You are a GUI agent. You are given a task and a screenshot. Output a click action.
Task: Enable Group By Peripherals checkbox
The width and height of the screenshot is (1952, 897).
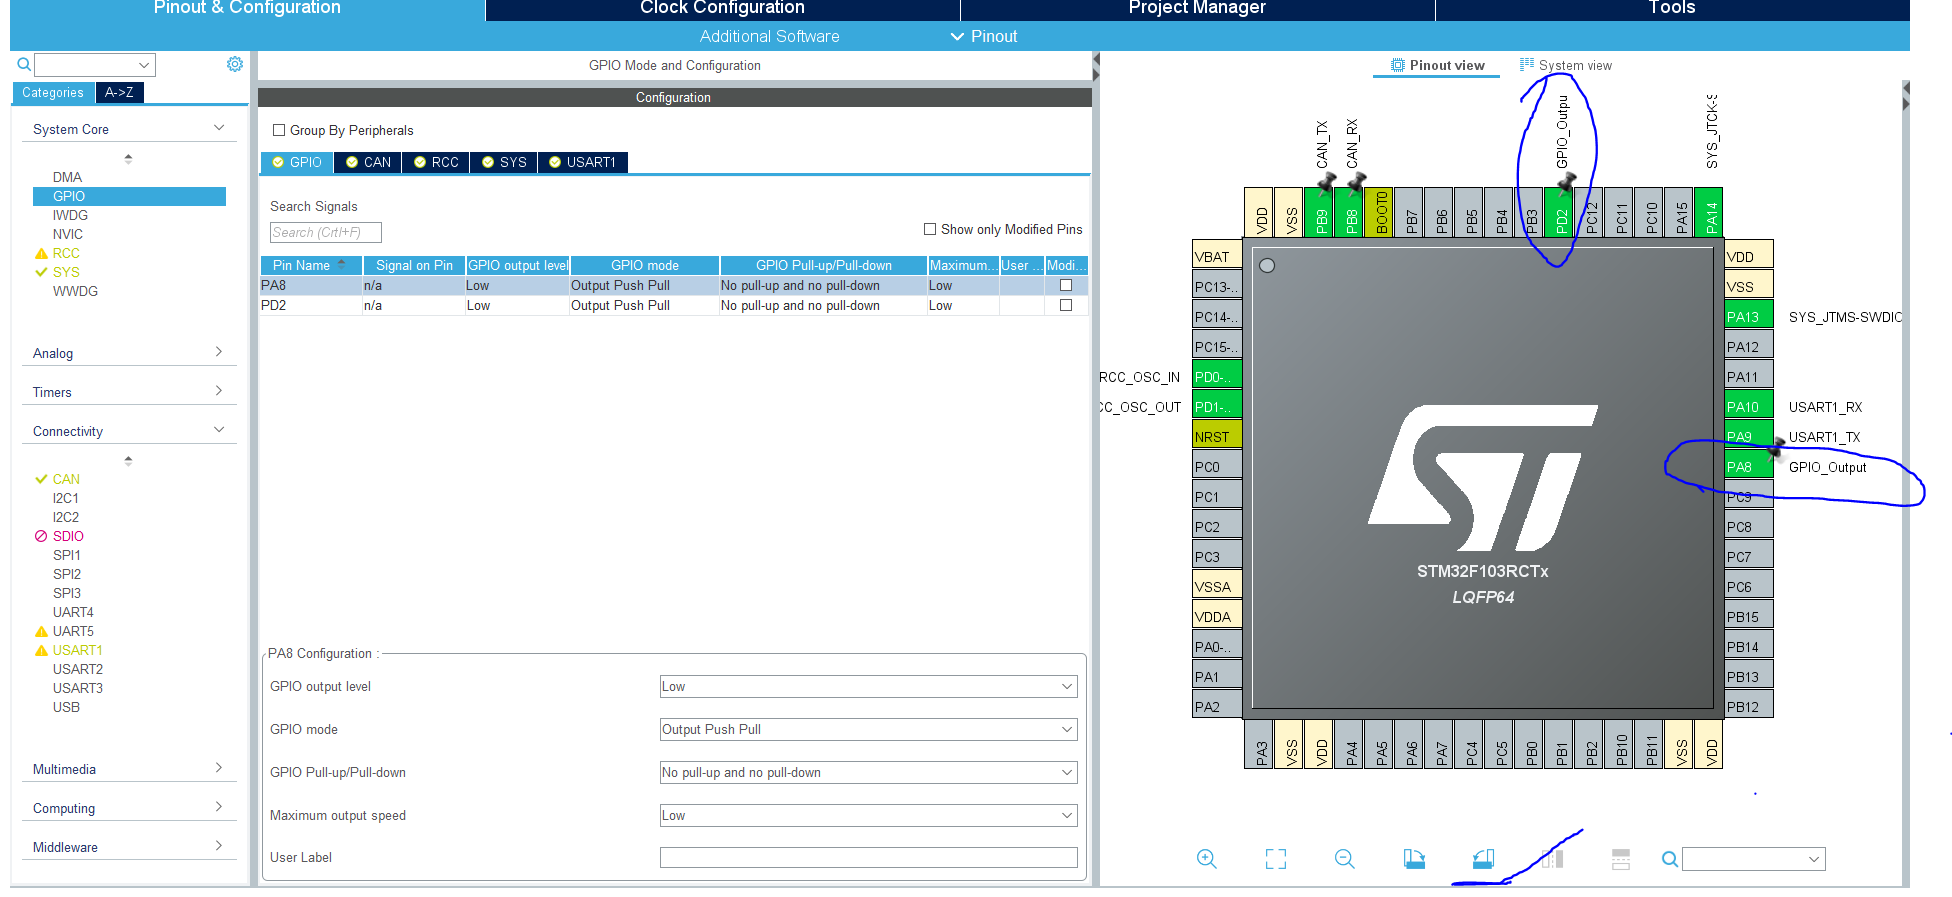point(279,130)
